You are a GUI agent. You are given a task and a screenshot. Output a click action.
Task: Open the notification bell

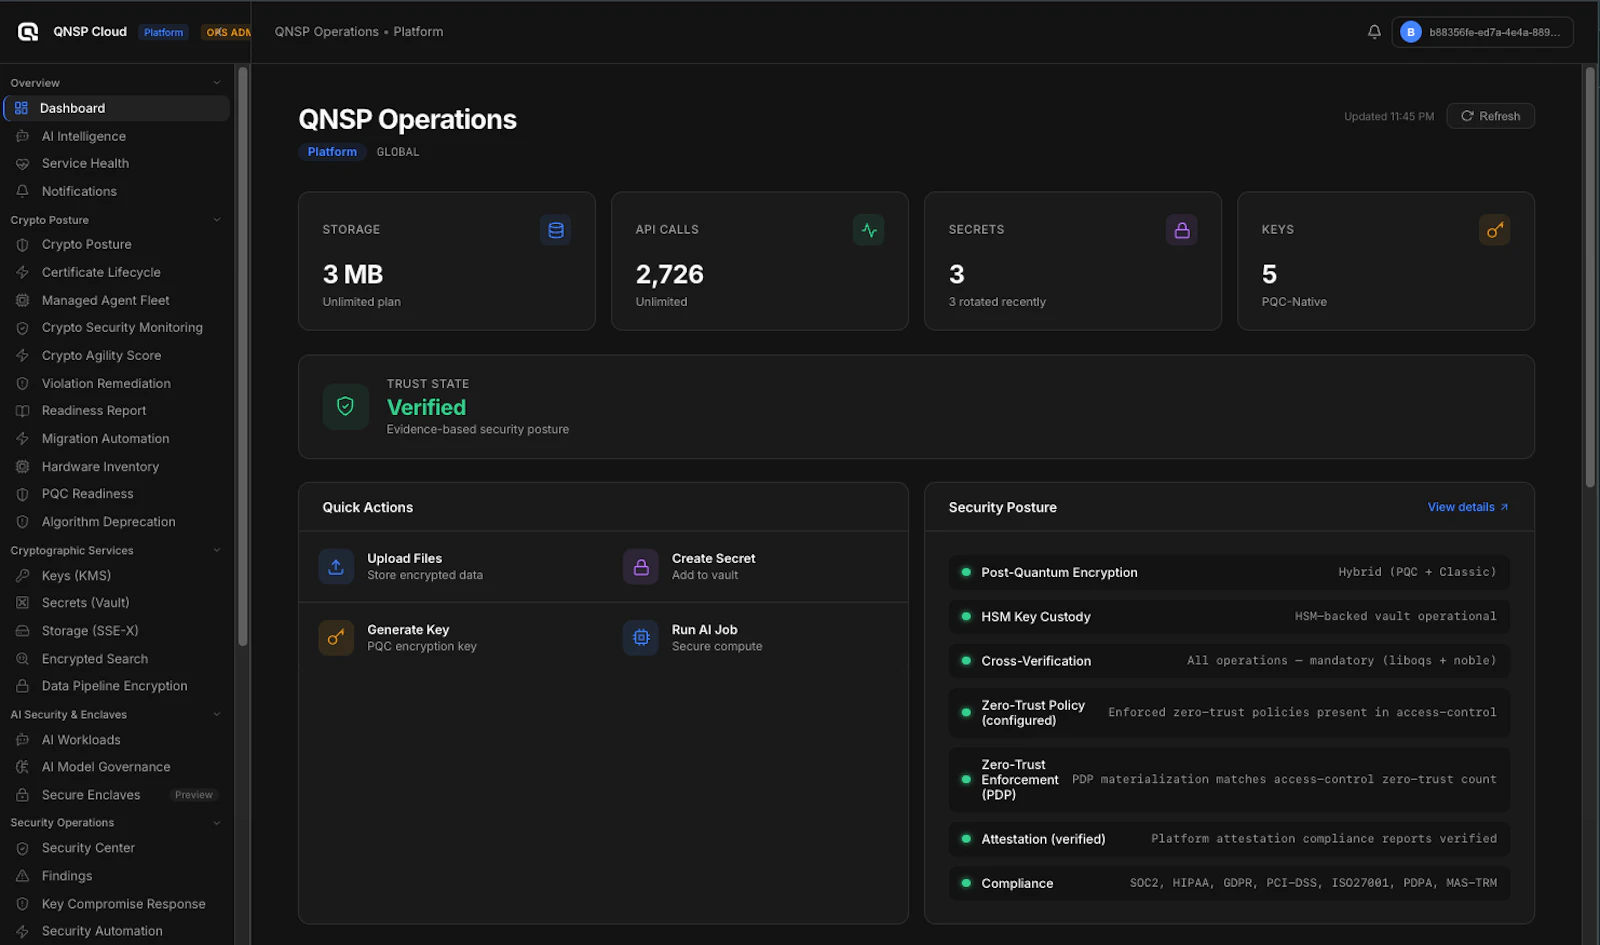(x=1374, y=31)
